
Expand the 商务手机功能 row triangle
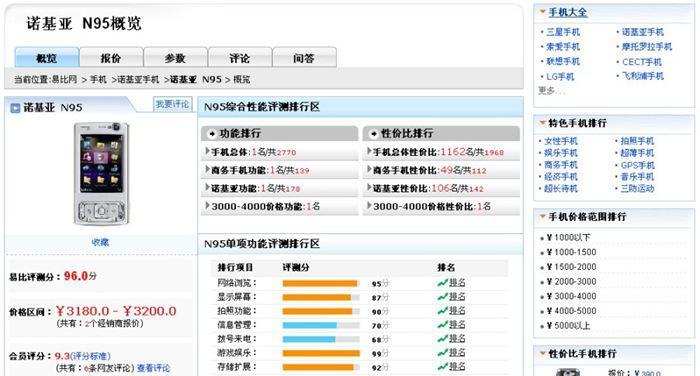pos(207,169)
